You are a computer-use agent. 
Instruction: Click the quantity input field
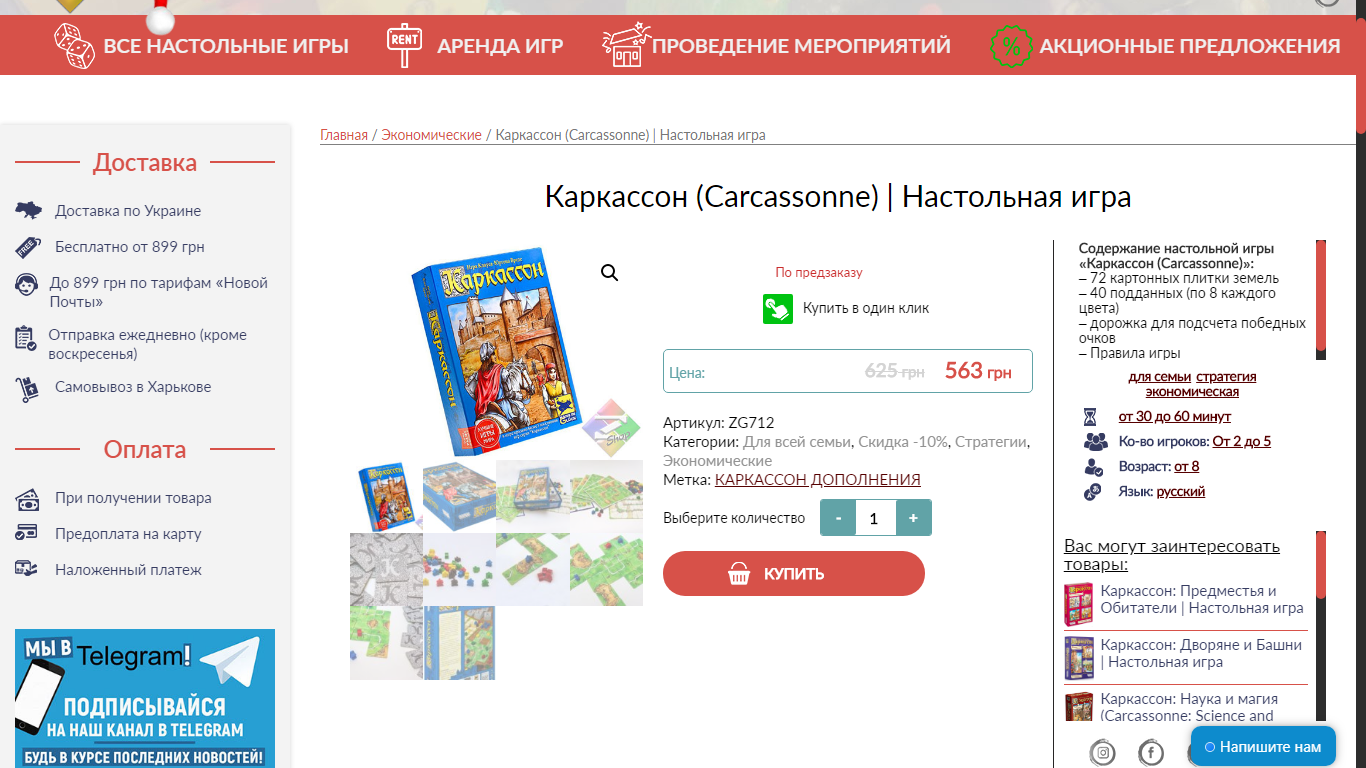pos(875,518)
